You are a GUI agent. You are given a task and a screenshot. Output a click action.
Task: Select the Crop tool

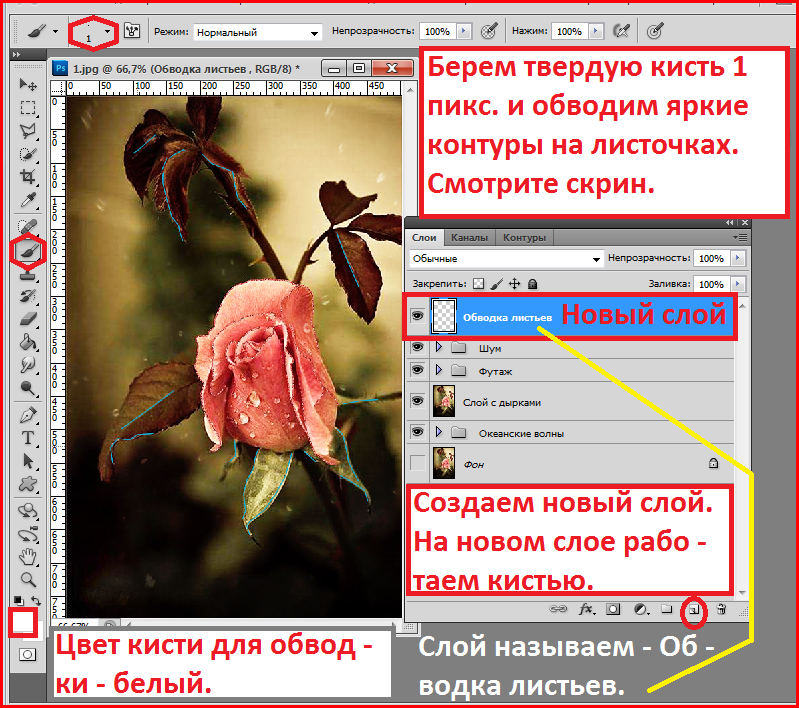click(x=28, y=177)
